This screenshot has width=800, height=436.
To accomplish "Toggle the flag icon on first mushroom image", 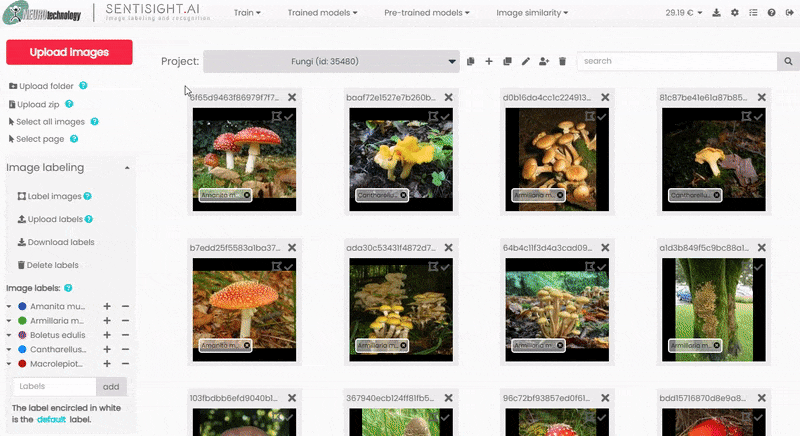I will [x=277, y=117].
